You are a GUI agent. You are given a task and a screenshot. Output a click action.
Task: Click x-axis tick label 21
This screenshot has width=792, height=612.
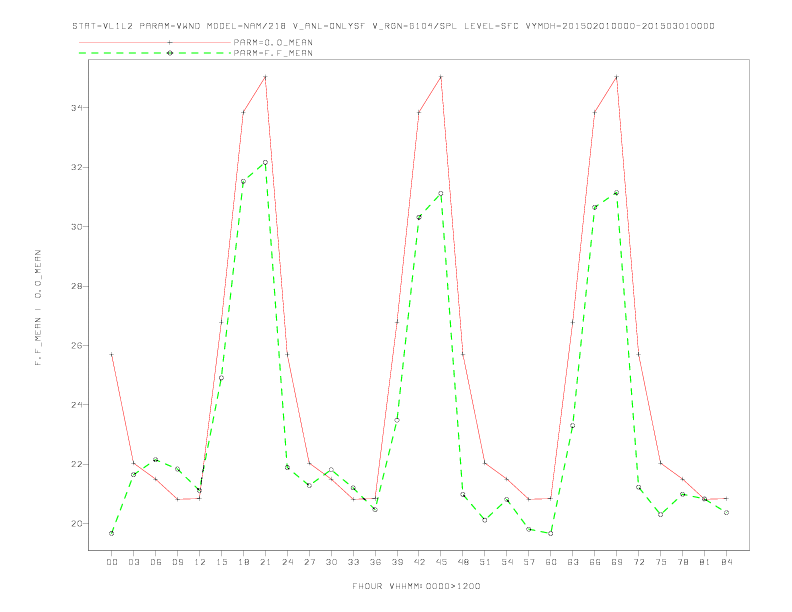point(265,562)
